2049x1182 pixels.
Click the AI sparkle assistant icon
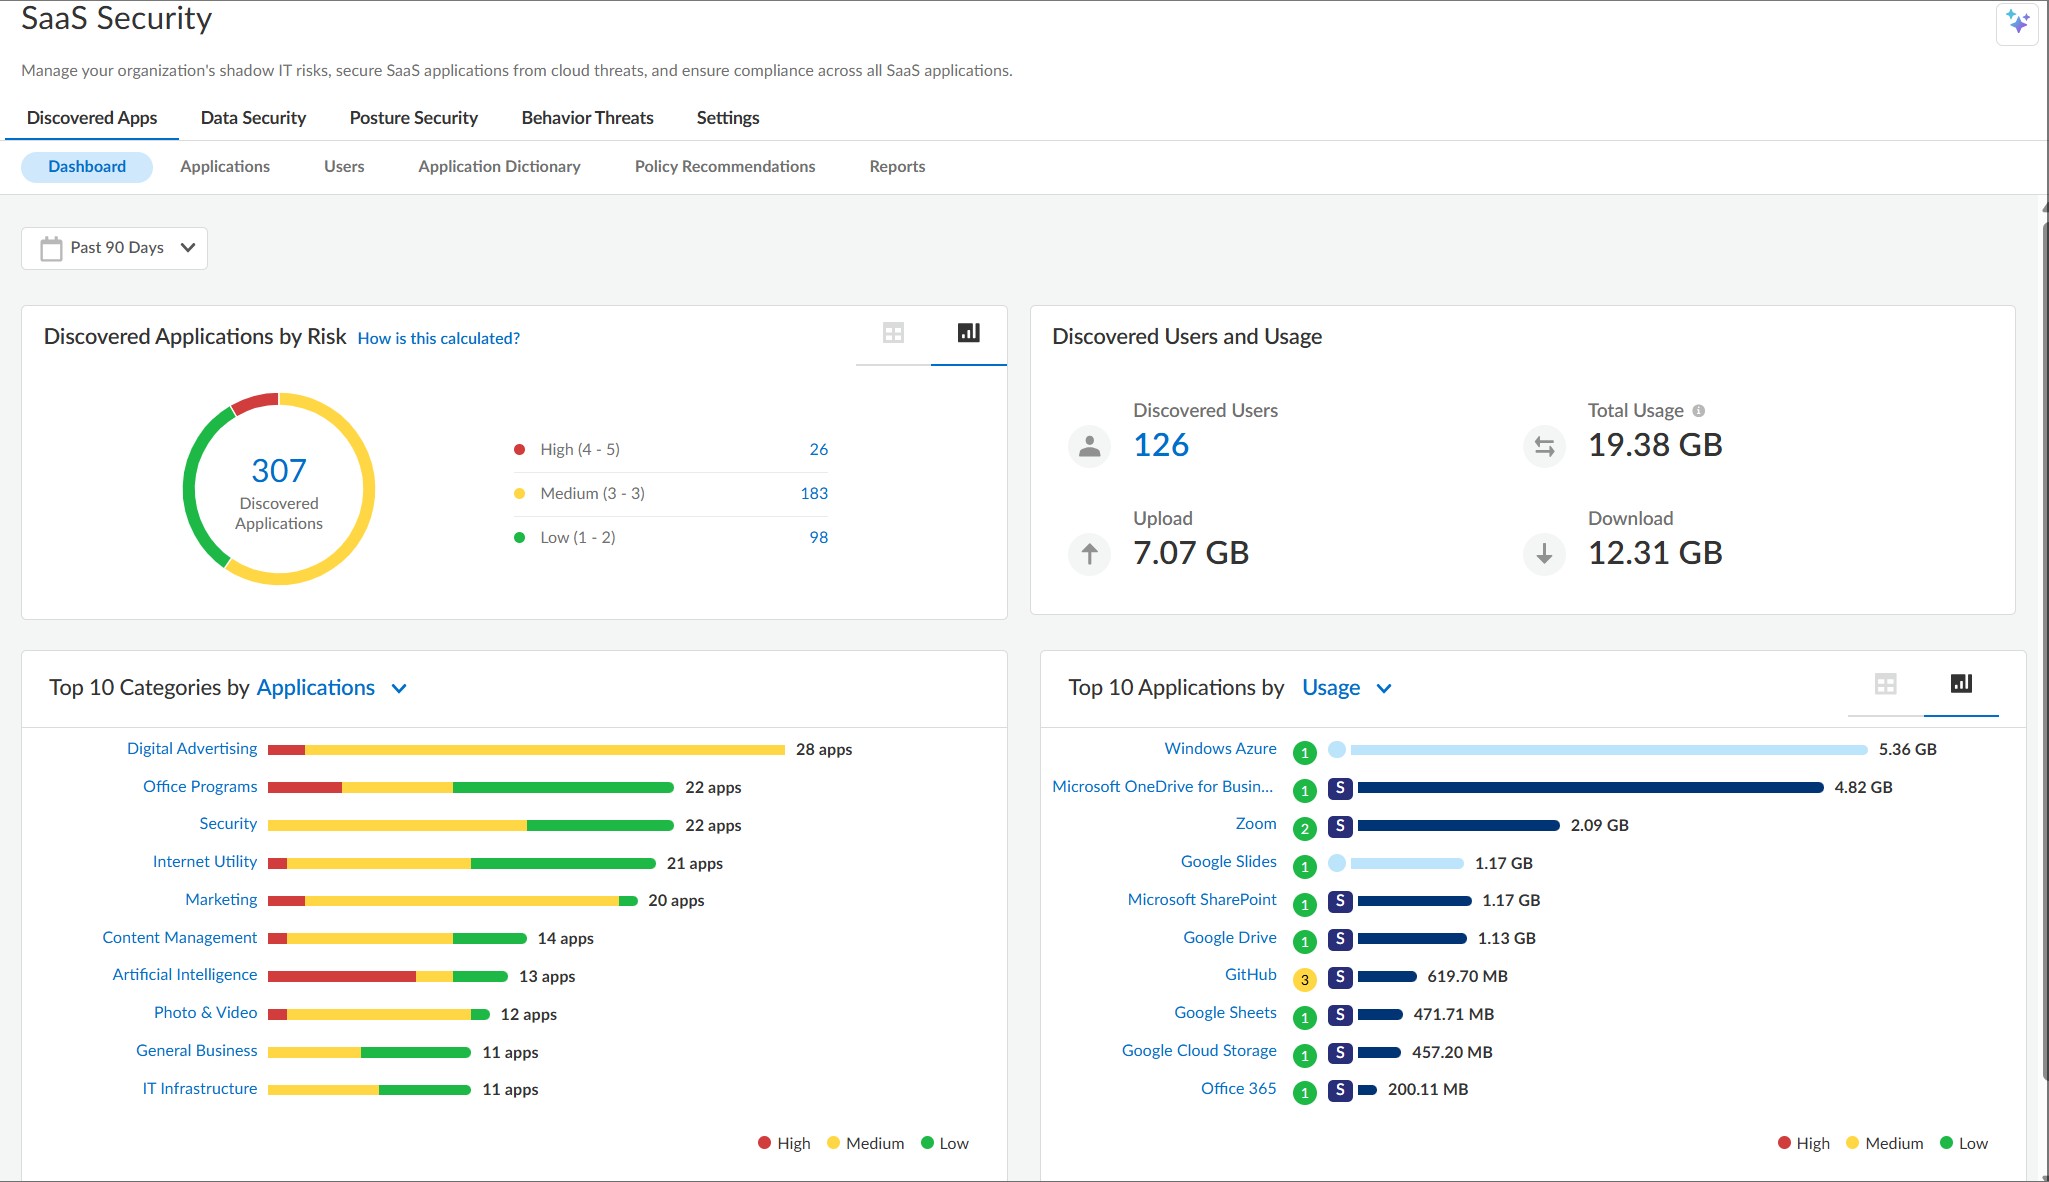coord(2017,23)
